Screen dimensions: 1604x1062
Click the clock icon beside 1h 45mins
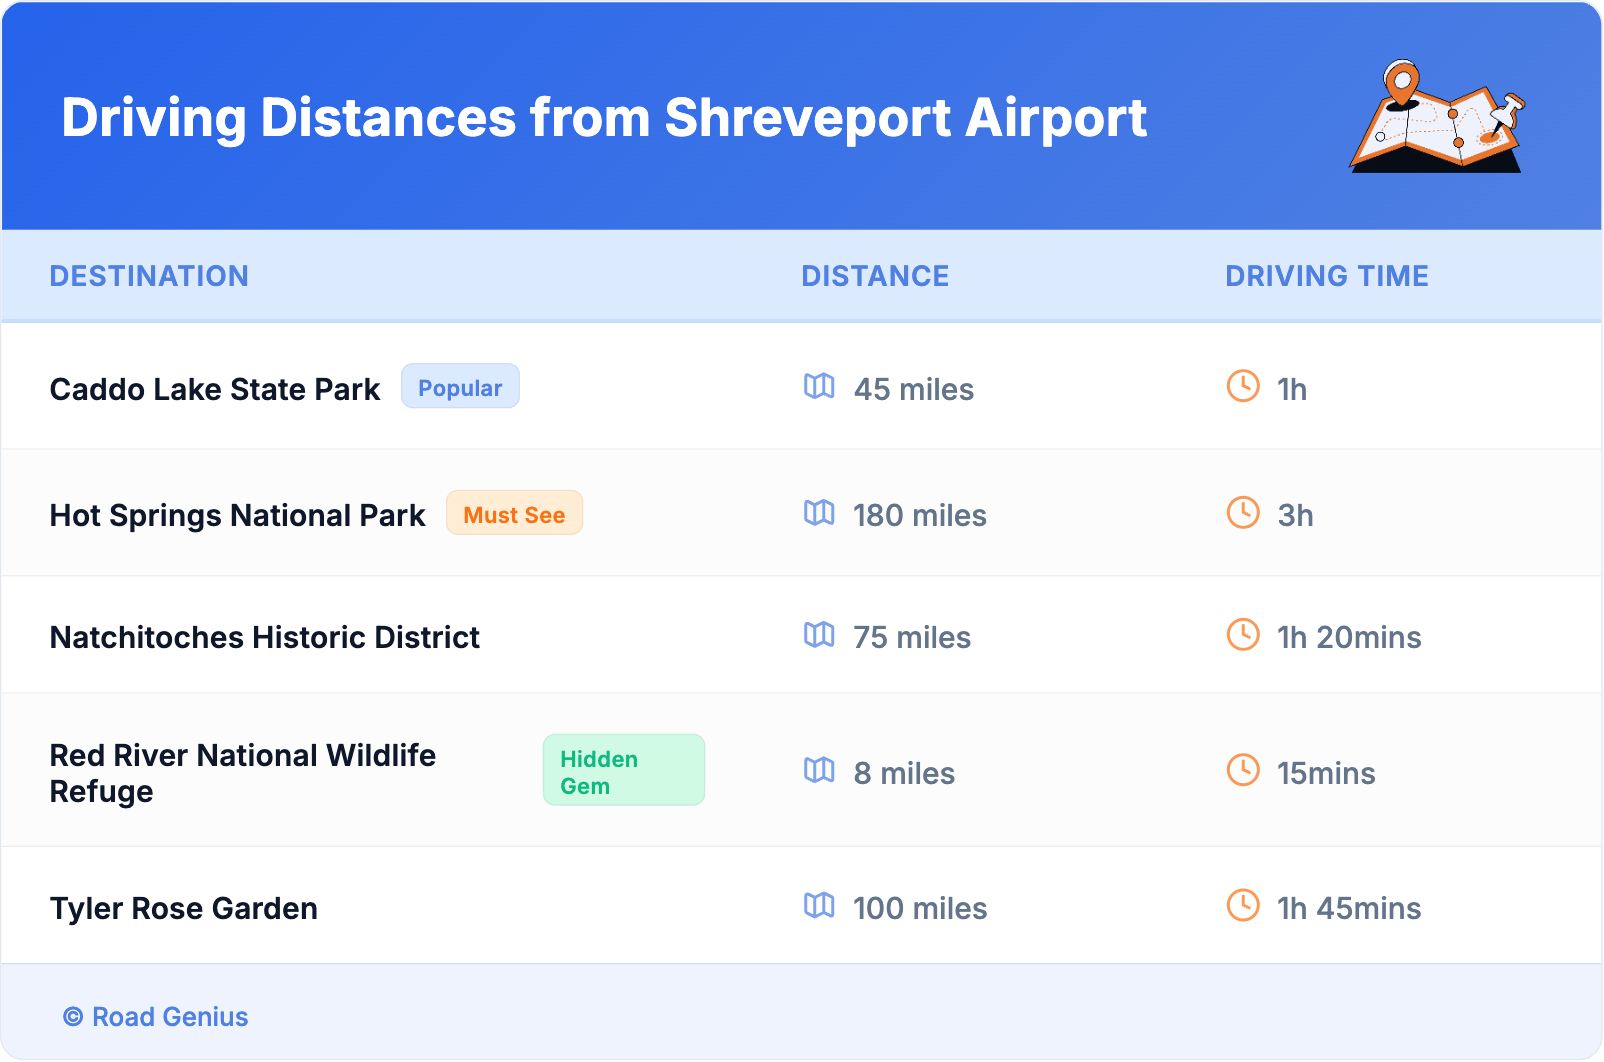(x=1243, y=905)
